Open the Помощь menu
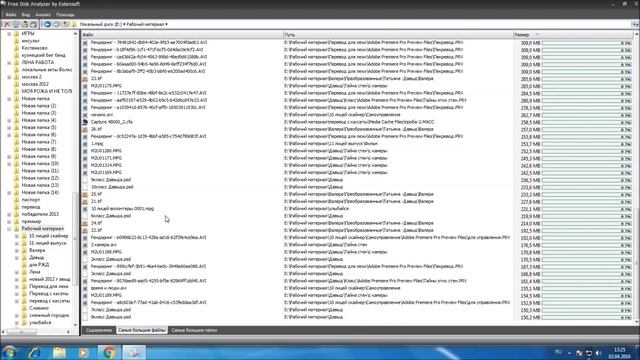This screenshot has width=640, height=360. click(65, 15)
